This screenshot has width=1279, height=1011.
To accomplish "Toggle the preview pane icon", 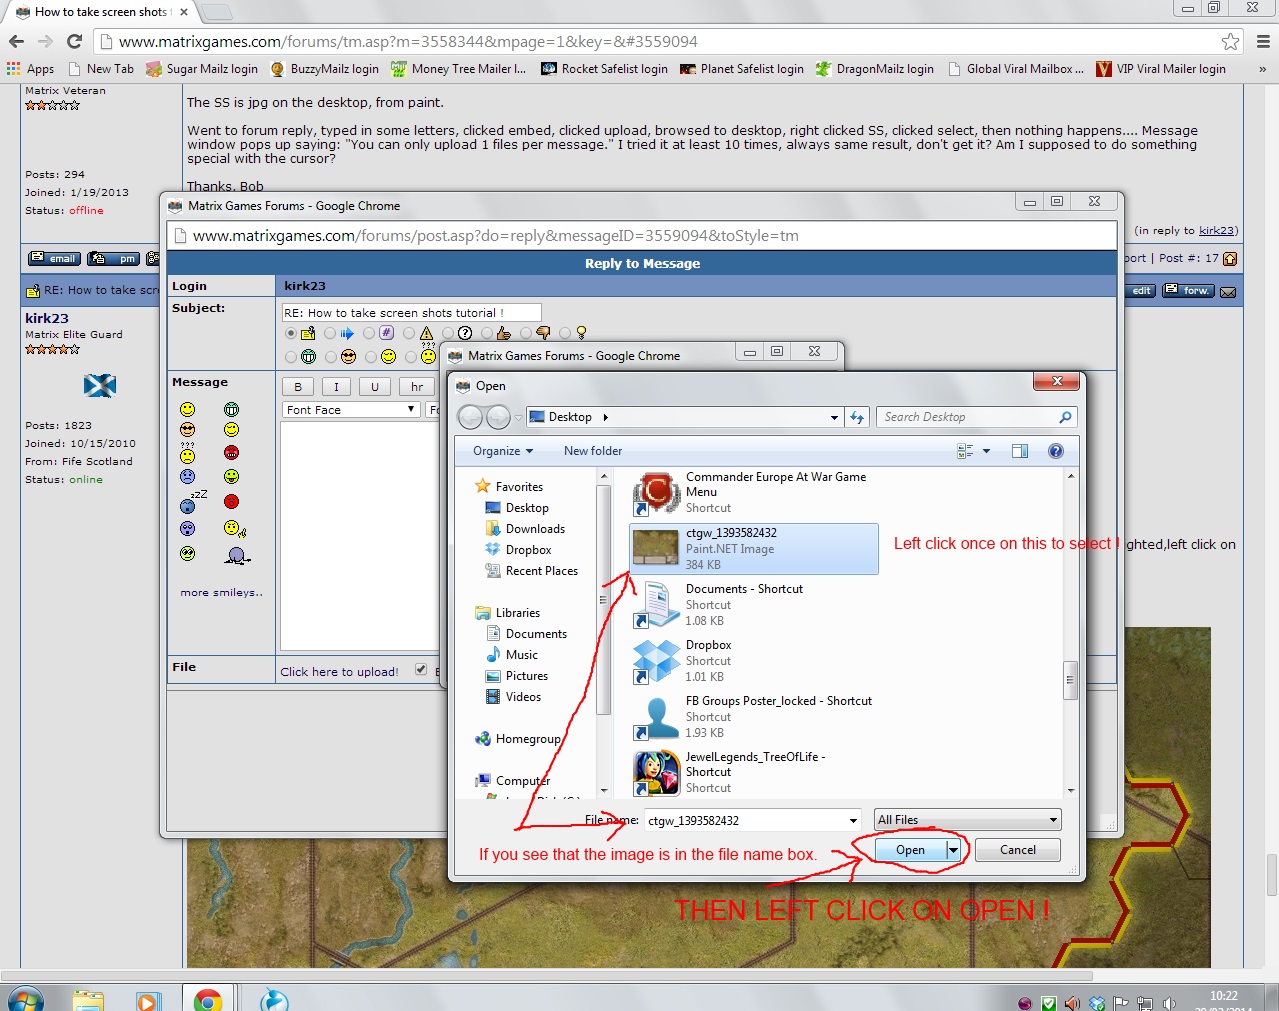I will click(1020, 451).
